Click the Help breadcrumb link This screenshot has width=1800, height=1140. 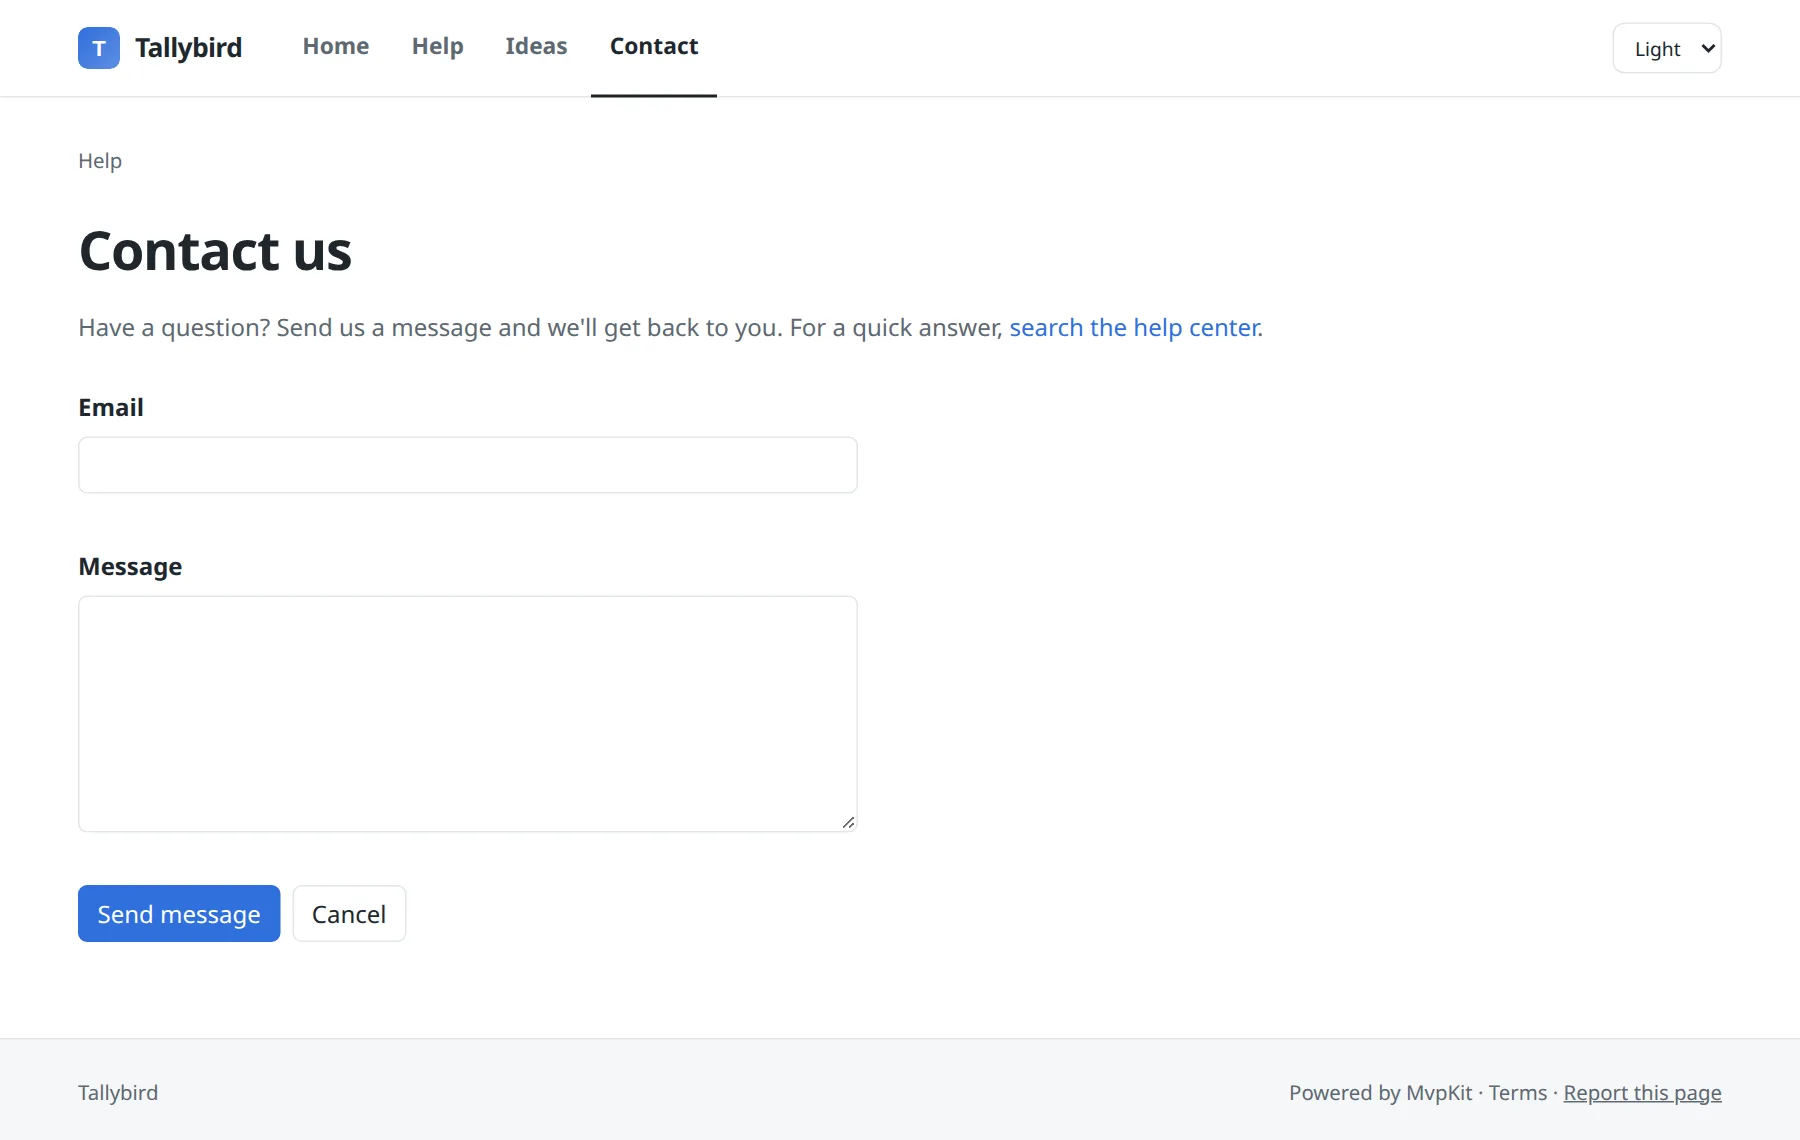coord(100,161)
